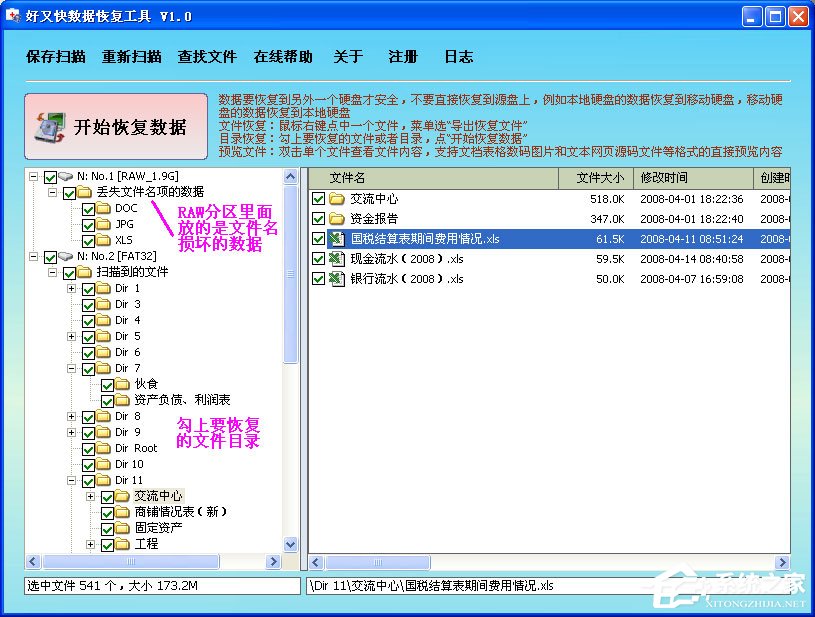815x617 pixels.
Task: Click the Excel icon for 资金报告 row
Action: point(339,218)
